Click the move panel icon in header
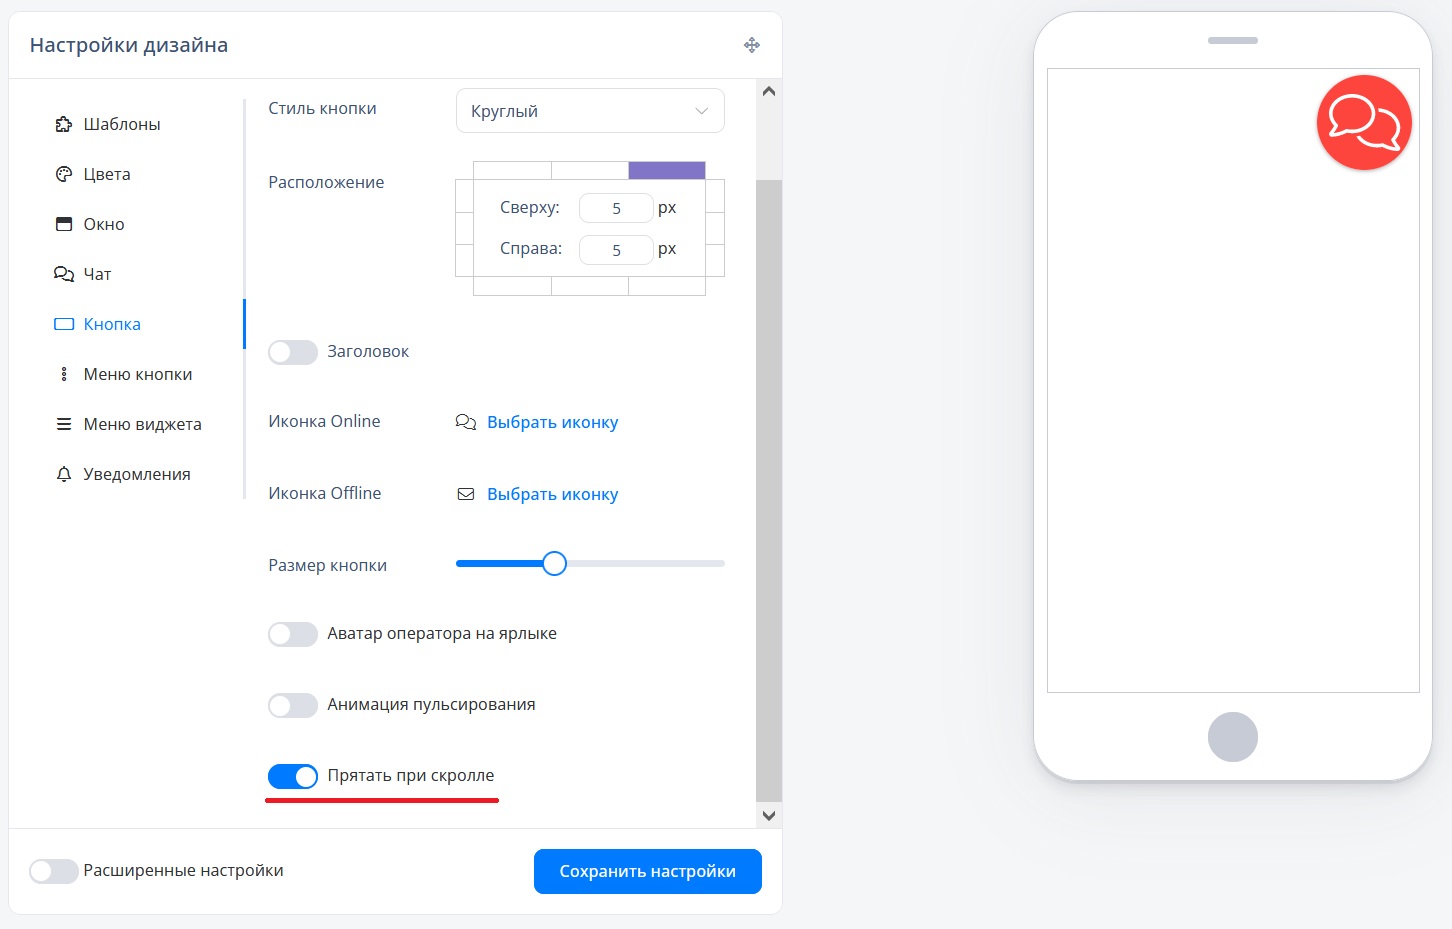The width and height of the screenshot is (1452, 929). pos(752,45)
